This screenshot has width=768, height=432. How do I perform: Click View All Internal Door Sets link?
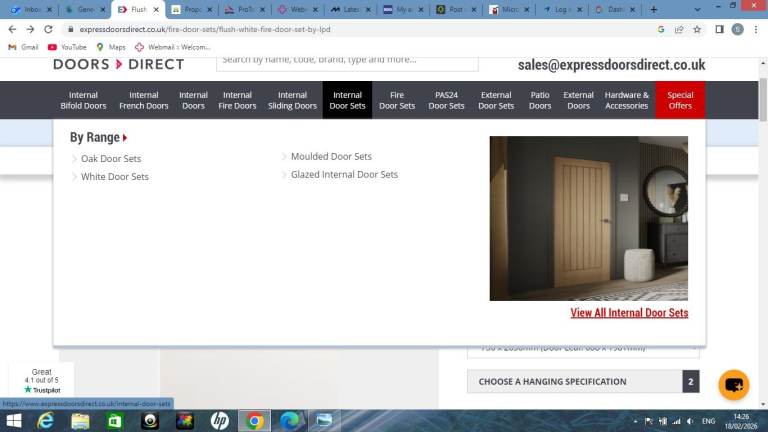click(x=629, y=313)
